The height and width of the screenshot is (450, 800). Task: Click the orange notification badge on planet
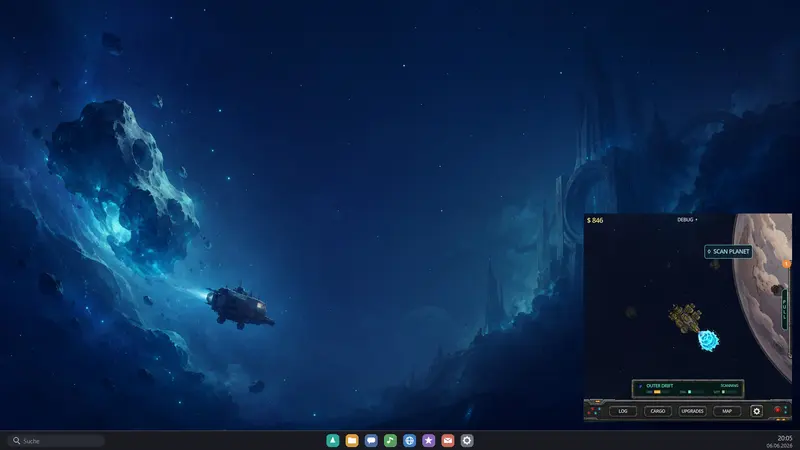[x=786, y=264]
